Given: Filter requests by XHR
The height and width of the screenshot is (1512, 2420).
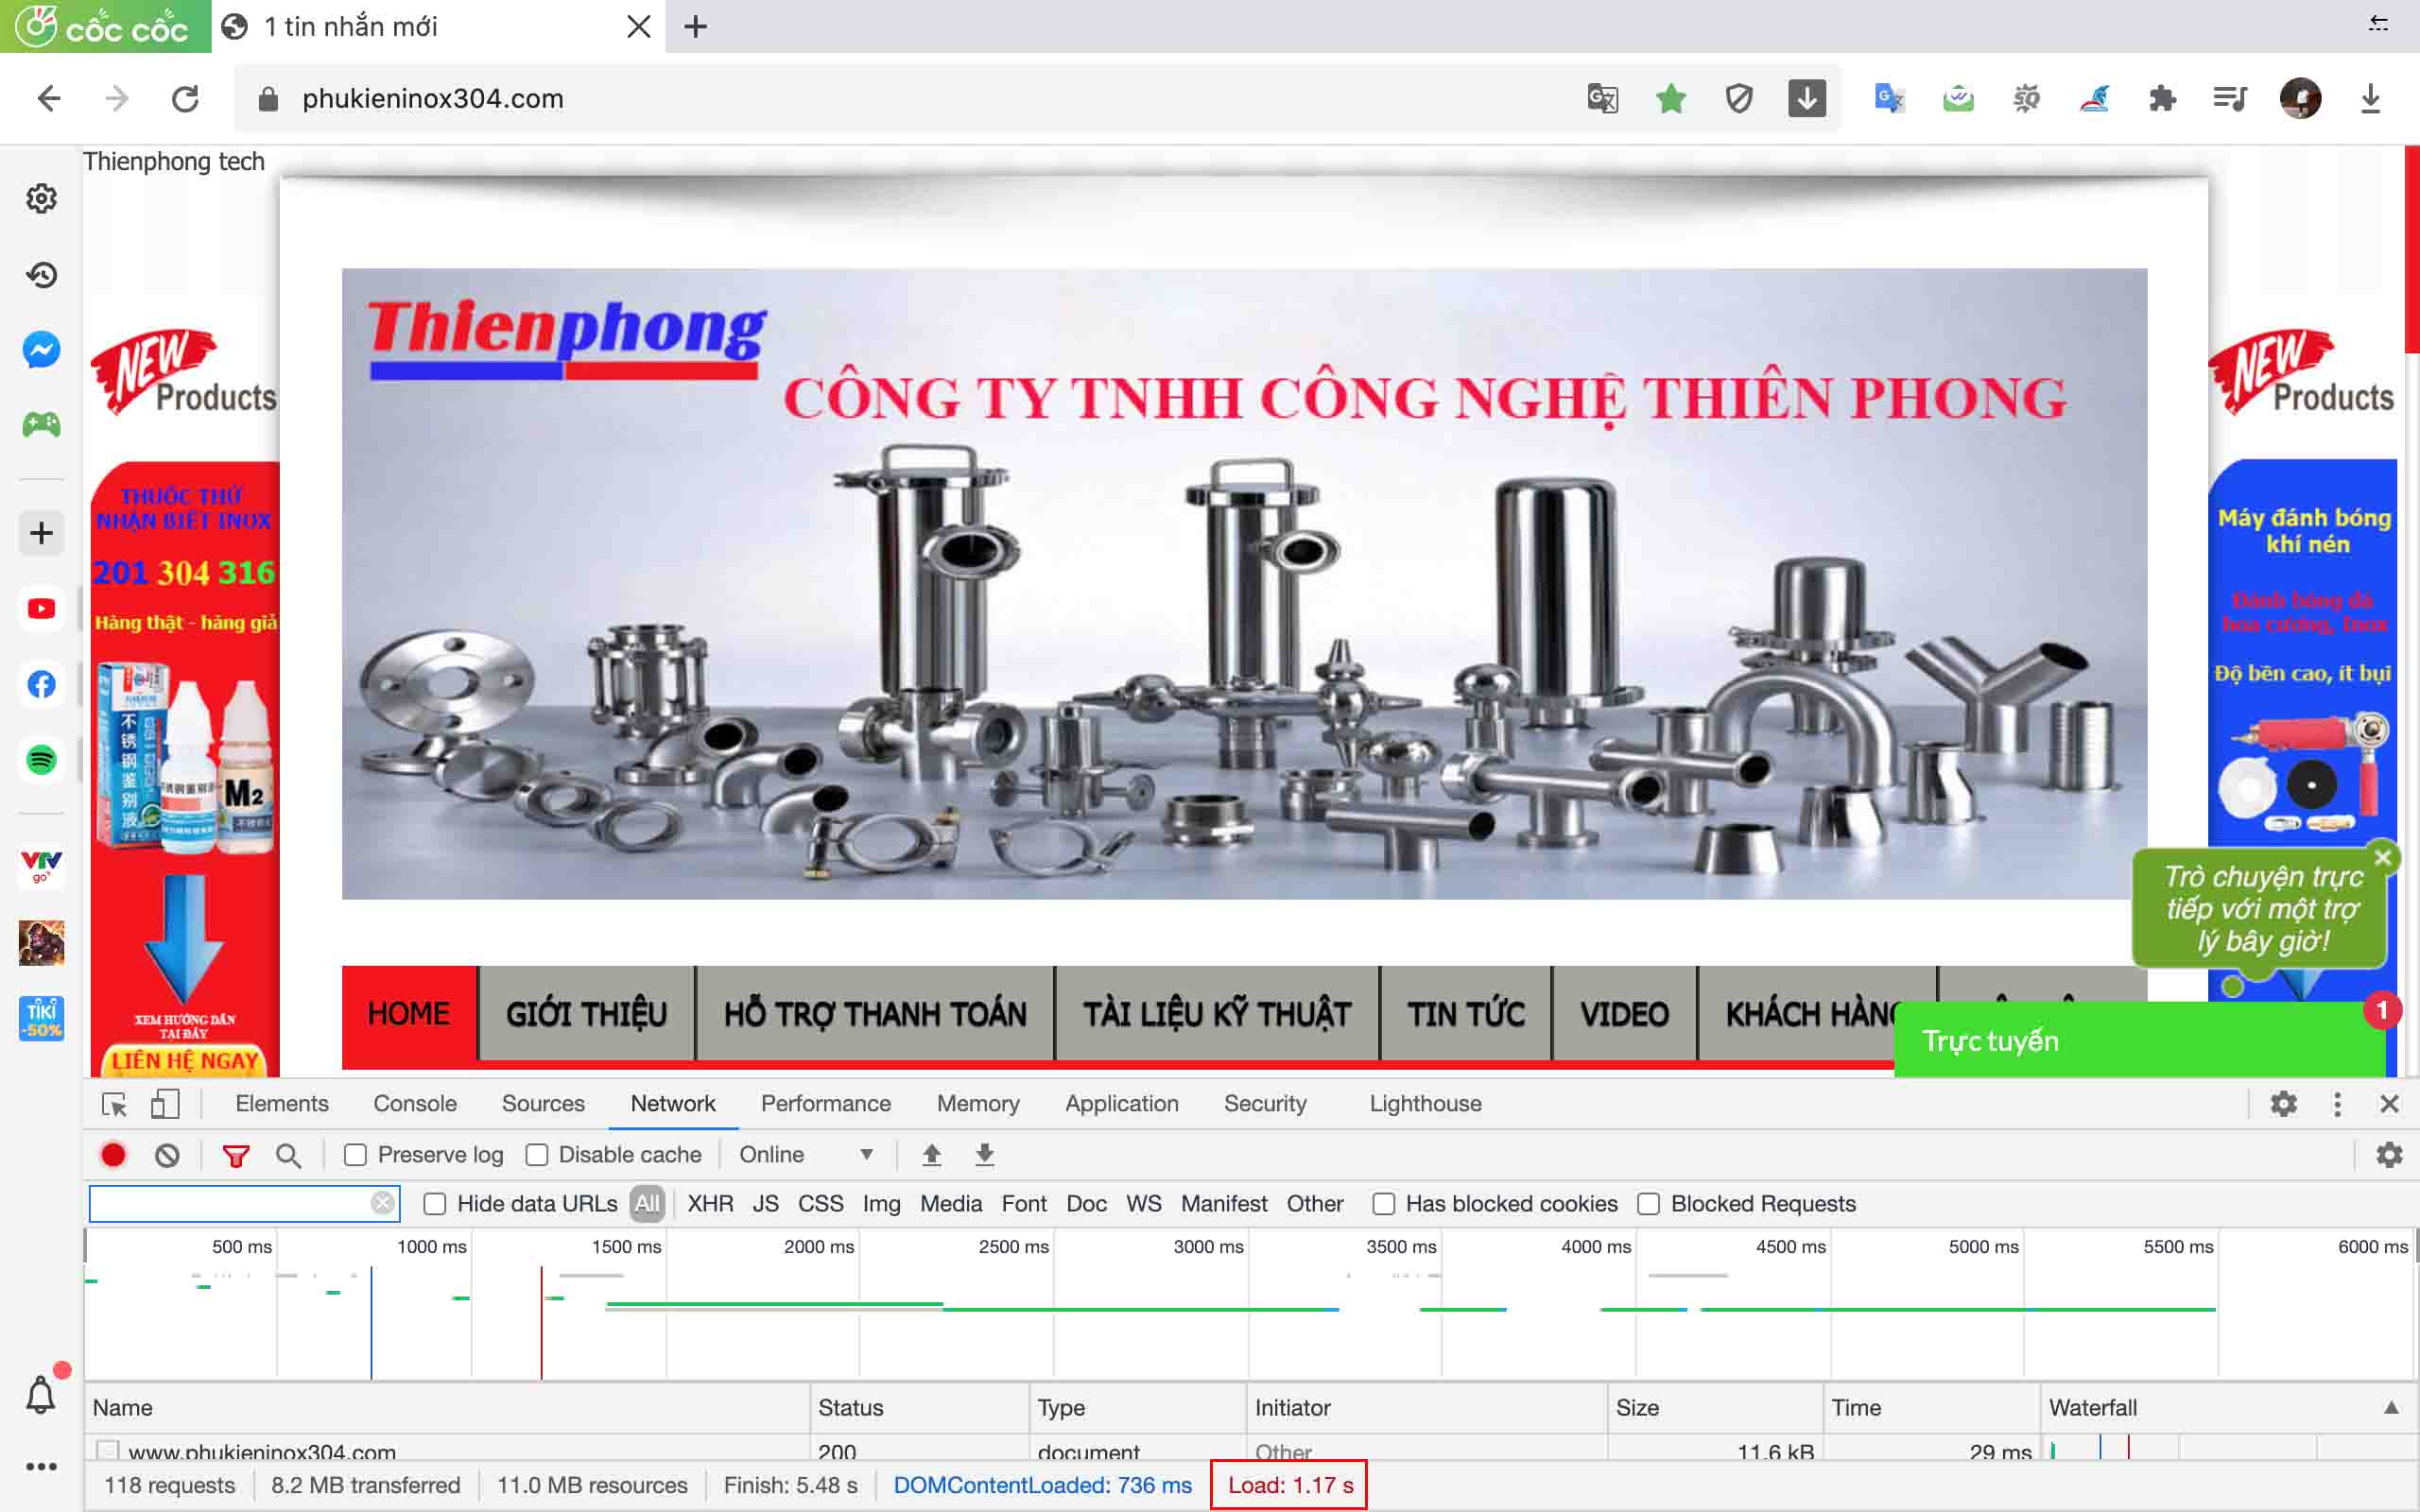Looking at the screenshot, I should pos(710,1204).
